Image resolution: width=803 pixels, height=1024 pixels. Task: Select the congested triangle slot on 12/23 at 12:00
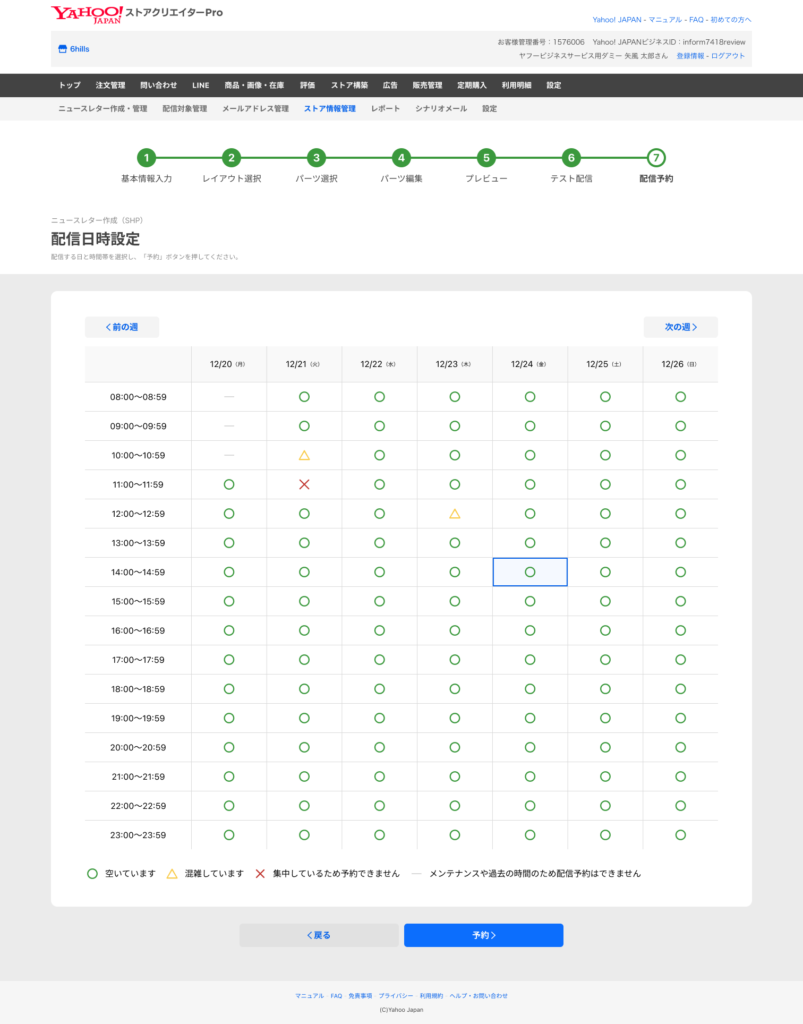[x=455, y=514]
